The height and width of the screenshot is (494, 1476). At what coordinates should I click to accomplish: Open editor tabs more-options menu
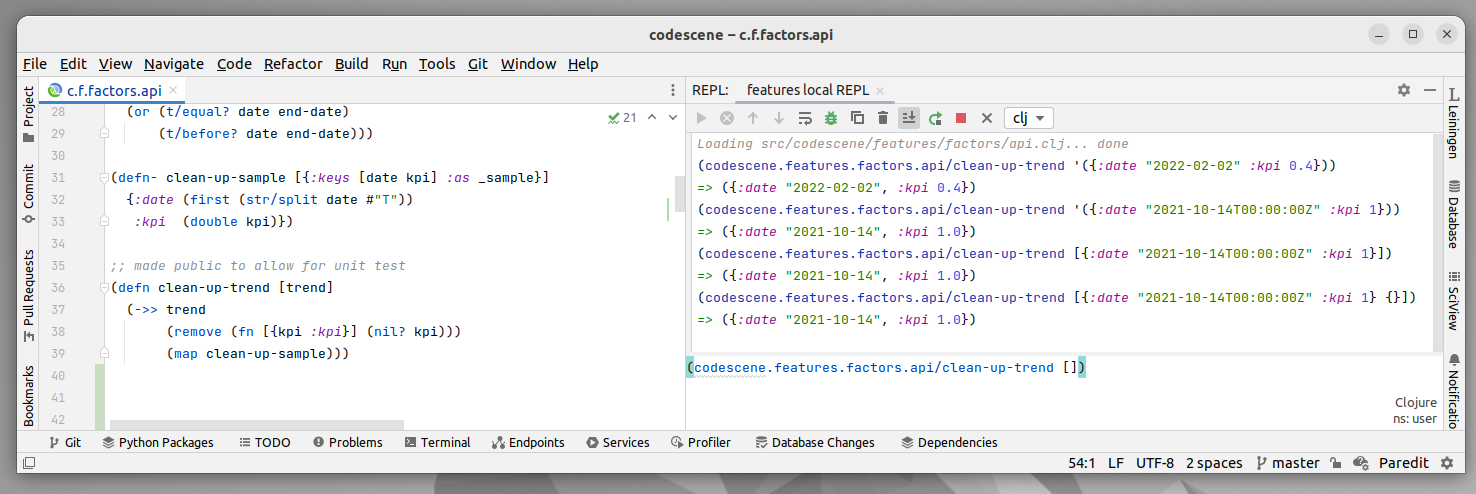click(672, 90)
